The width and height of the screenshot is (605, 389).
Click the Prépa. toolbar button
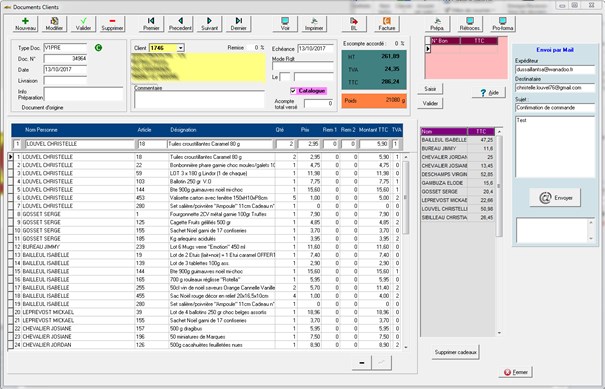(437, 24)
